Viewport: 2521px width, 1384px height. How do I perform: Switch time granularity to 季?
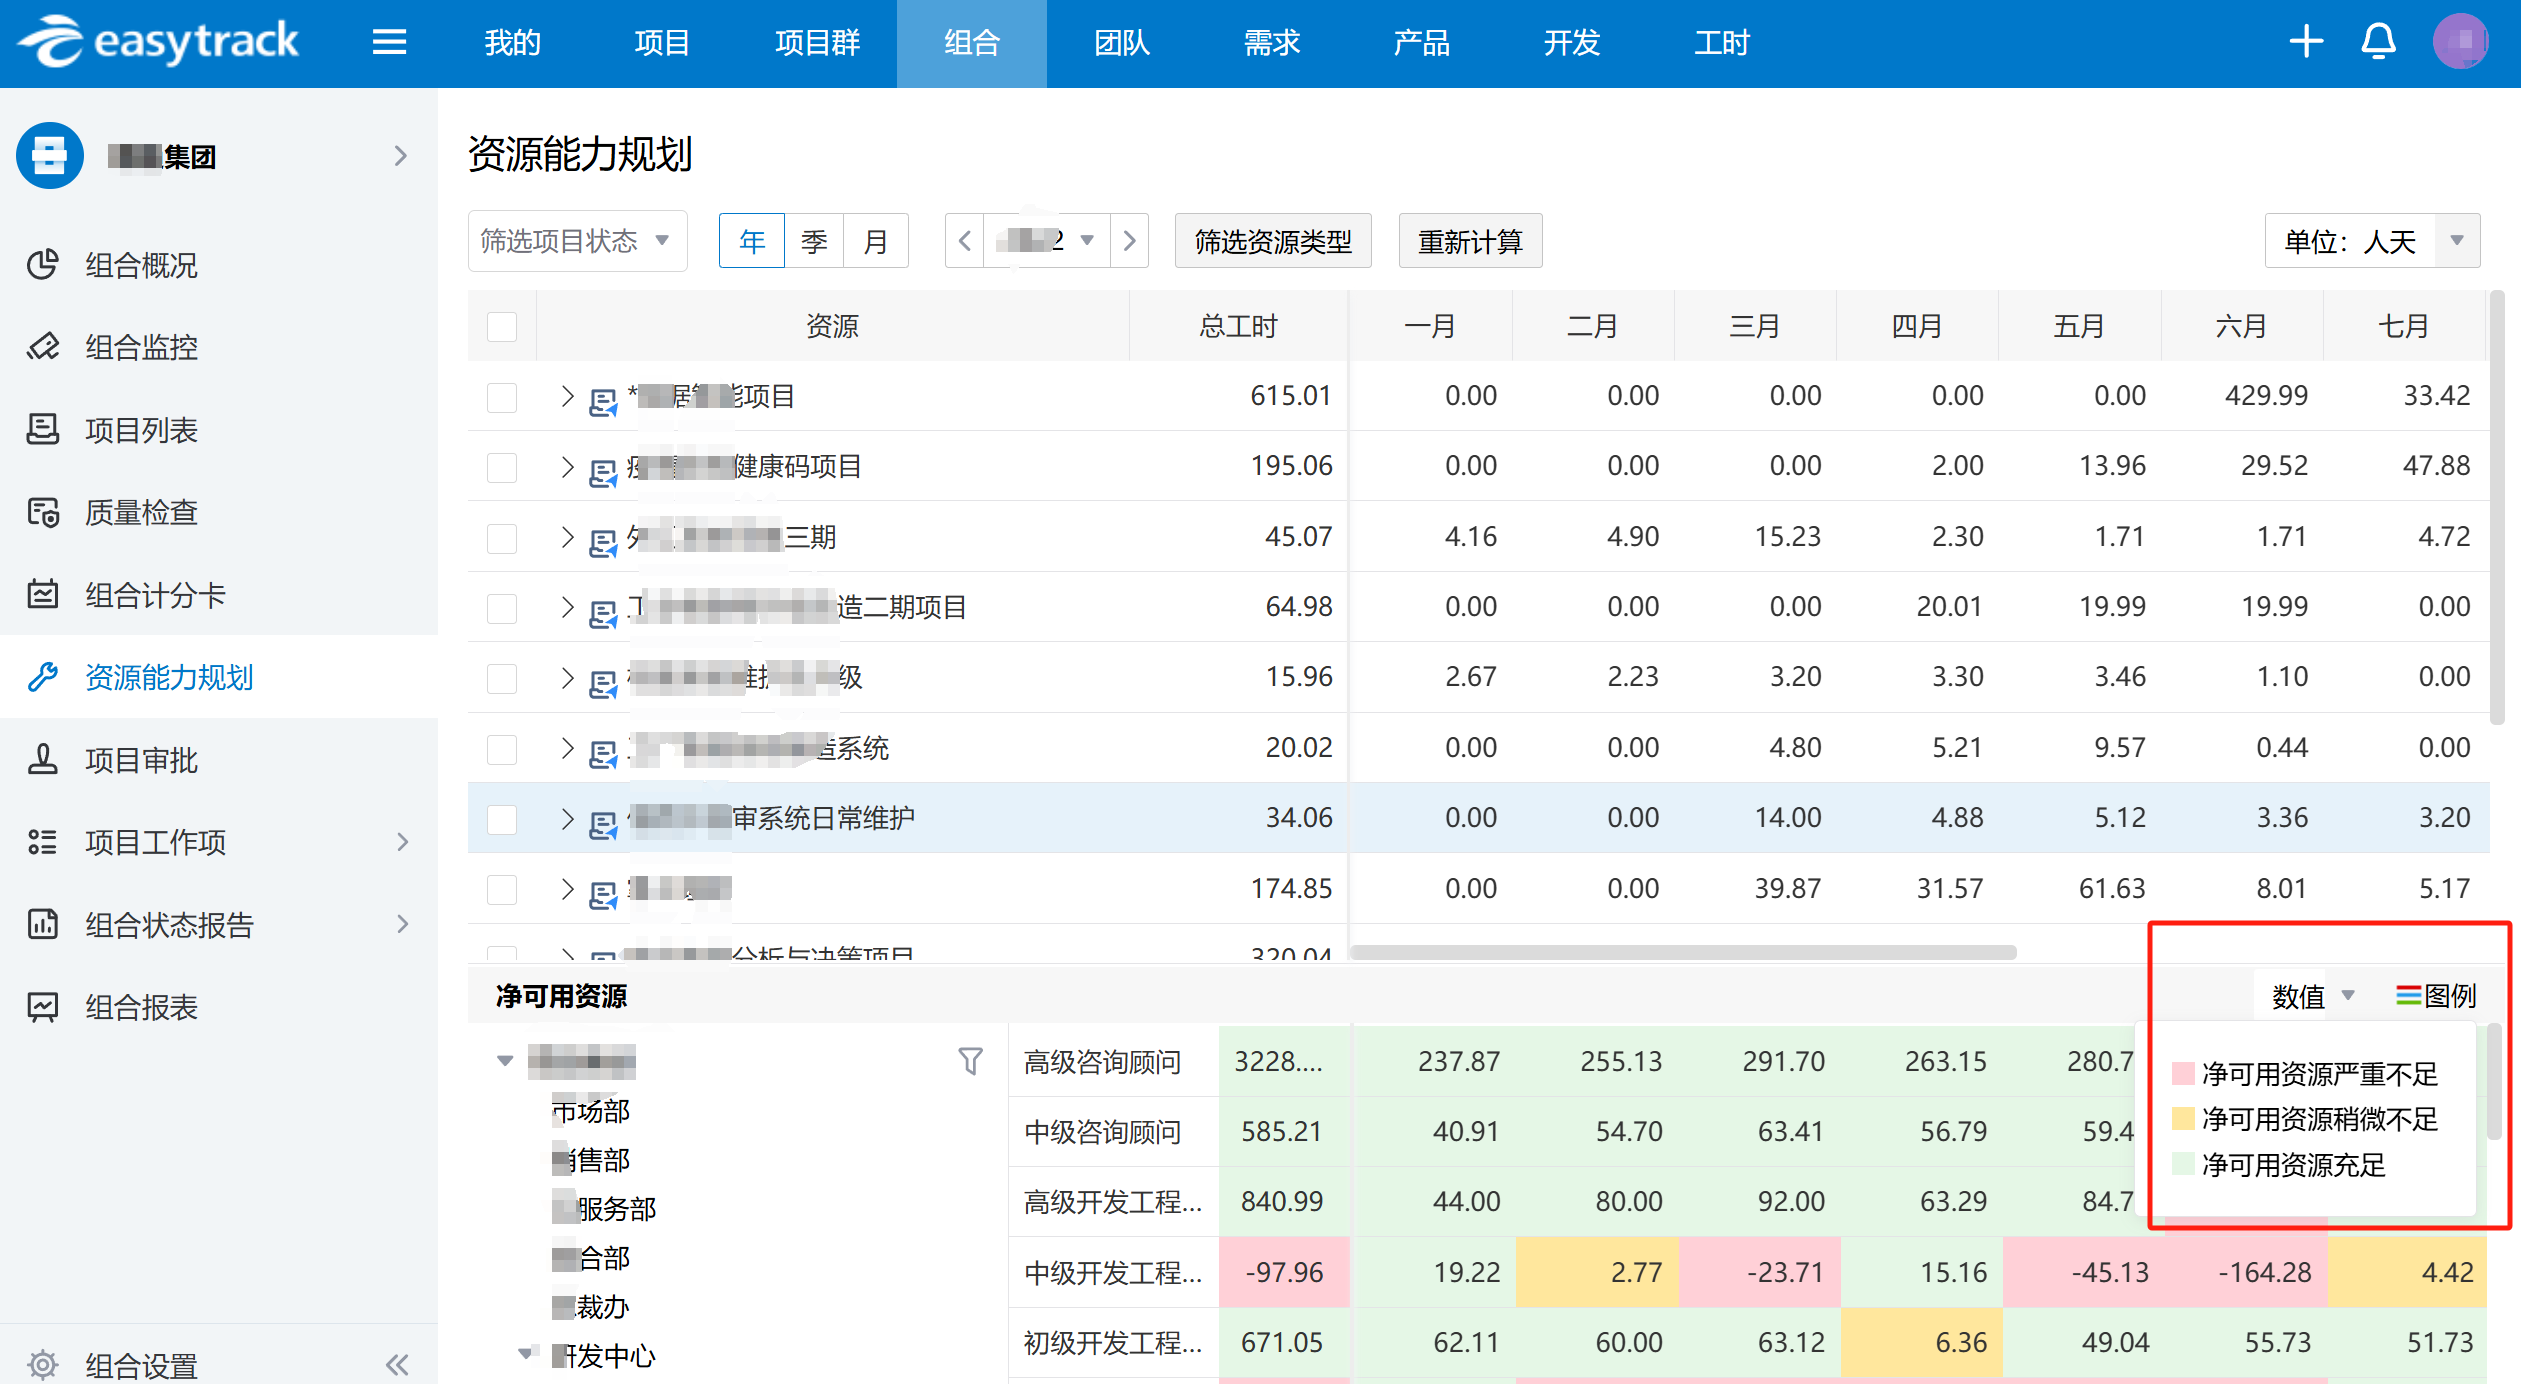tap(813, 240)
